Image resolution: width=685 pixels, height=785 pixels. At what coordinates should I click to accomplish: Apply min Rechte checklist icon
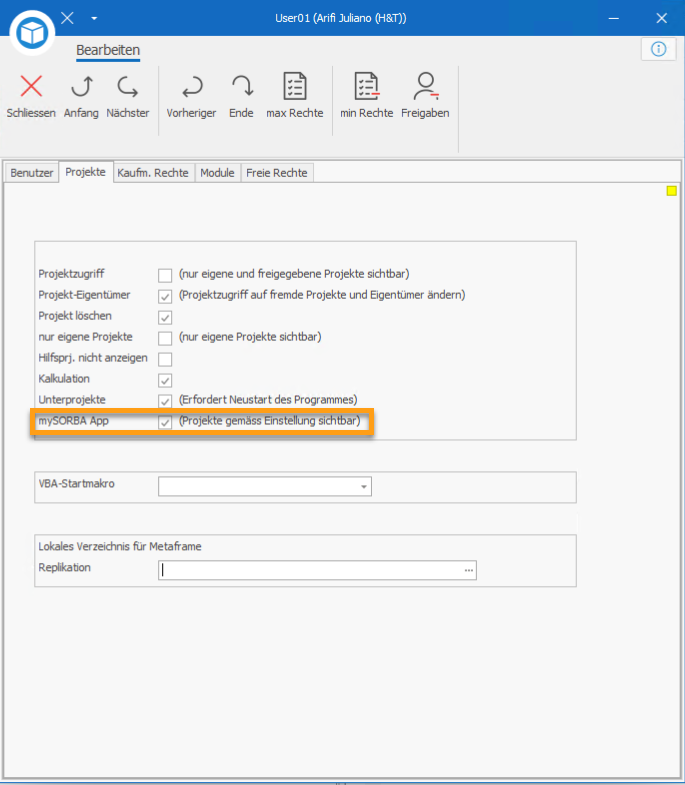[367, 87]
